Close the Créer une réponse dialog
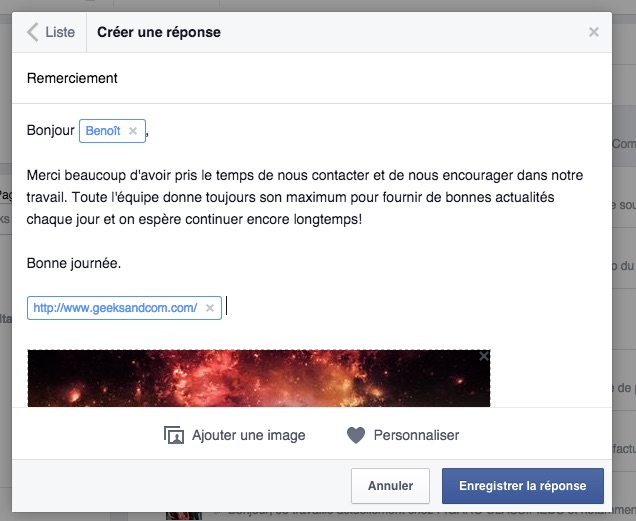The height and width of the screenshot is (521, 636). 594,32
